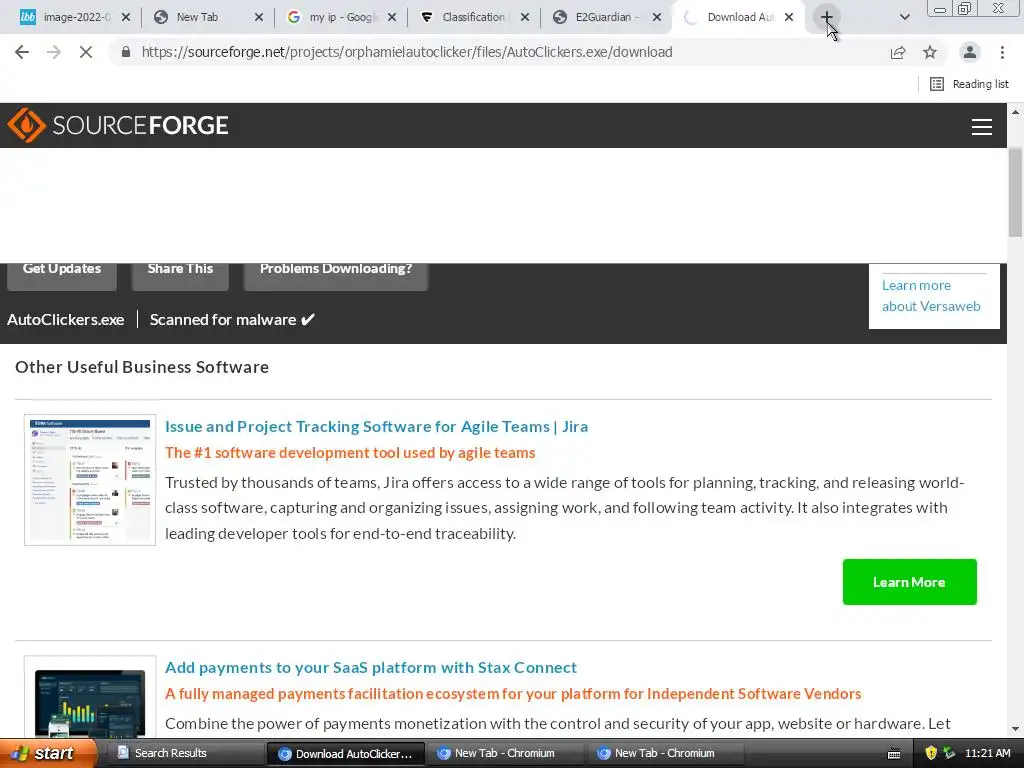Screen dimensions: 1024x768
Task: Close the Classification tab
Action: [525, 17]
